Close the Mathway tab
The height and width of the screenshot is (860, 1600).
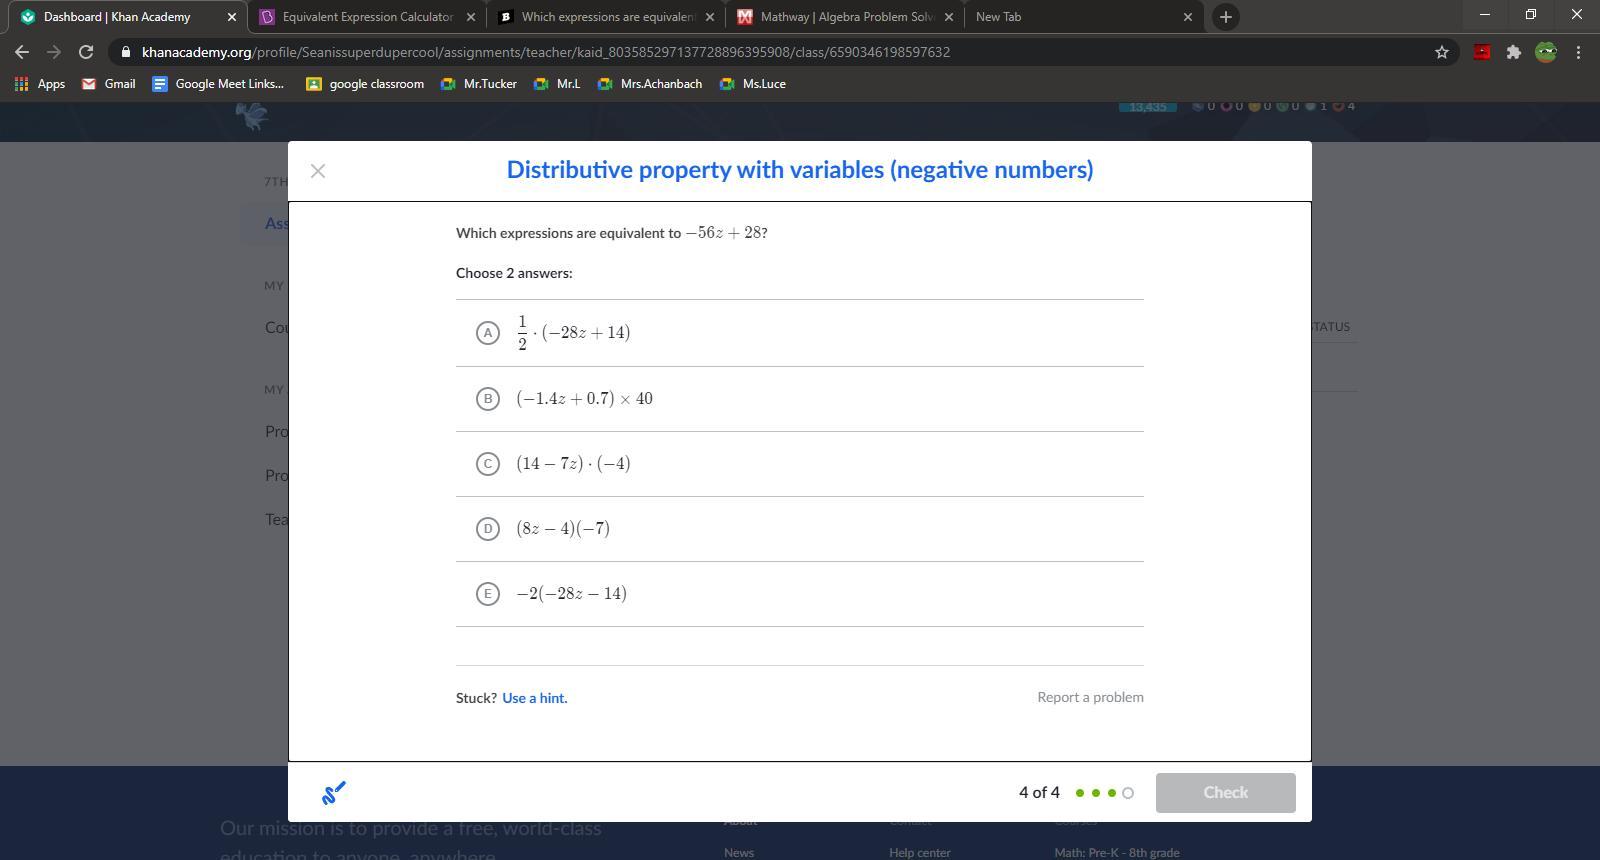click(949, 17)
